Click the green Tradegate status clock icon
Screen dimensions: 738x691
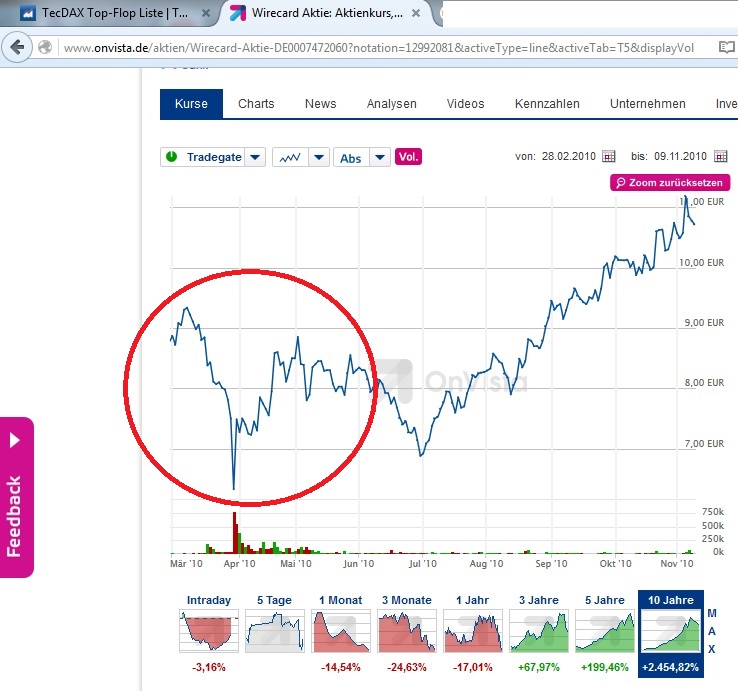click(x=171, y=157)
